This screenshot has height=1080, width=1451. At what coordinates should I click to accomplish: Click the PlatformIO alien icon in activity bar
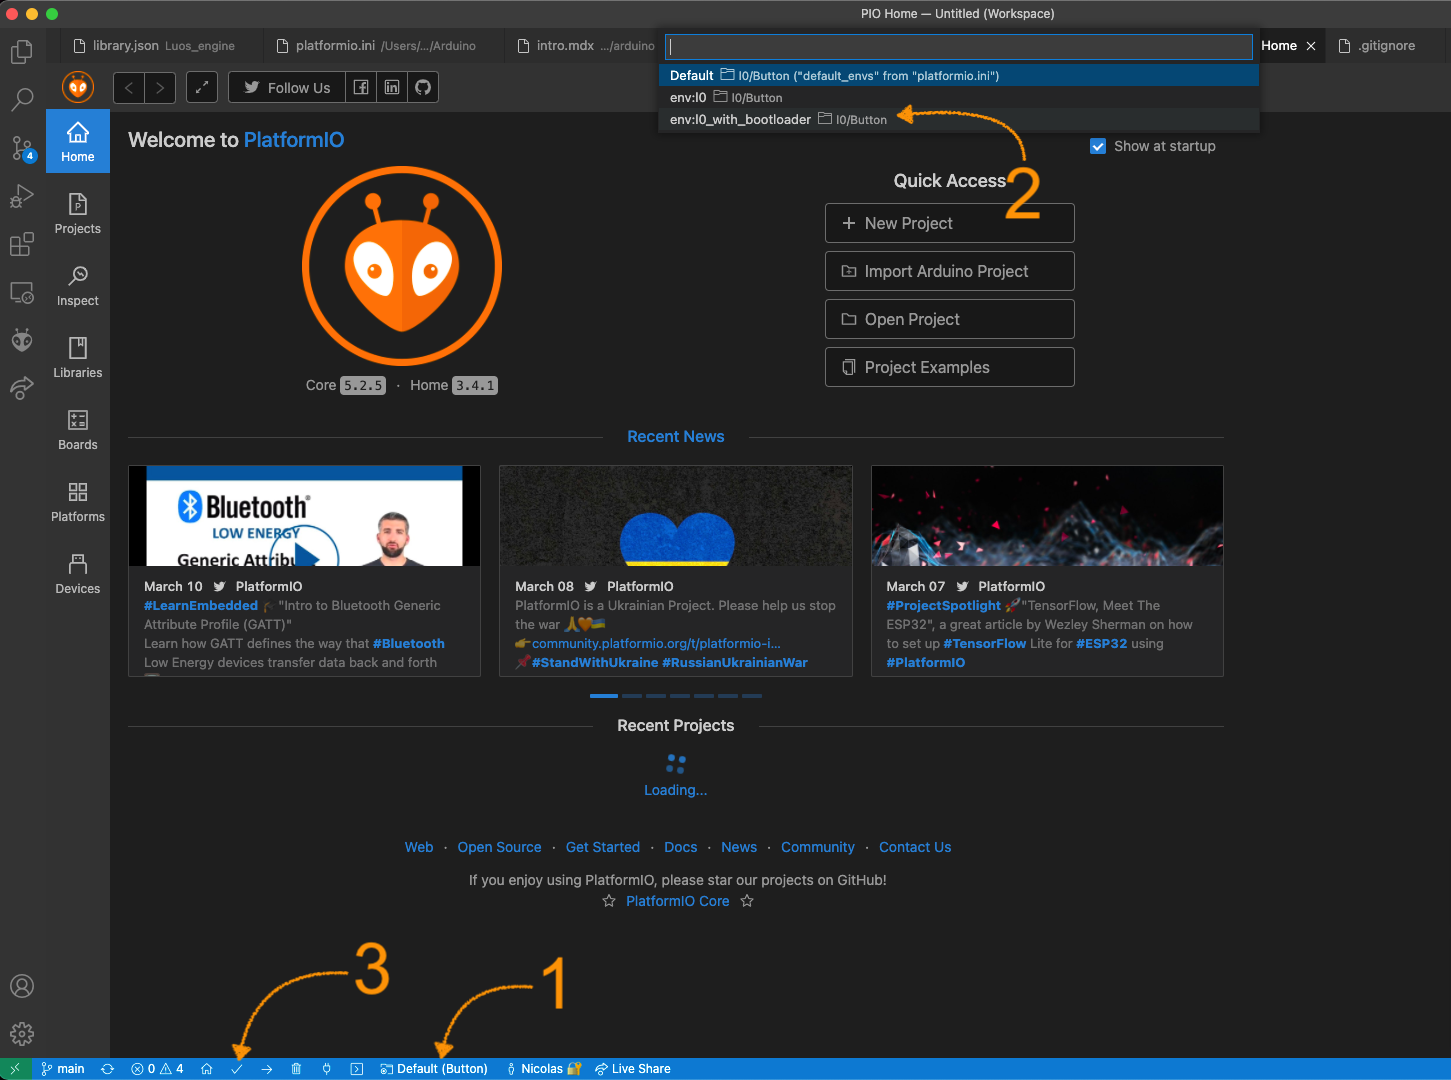coord(22,340)
